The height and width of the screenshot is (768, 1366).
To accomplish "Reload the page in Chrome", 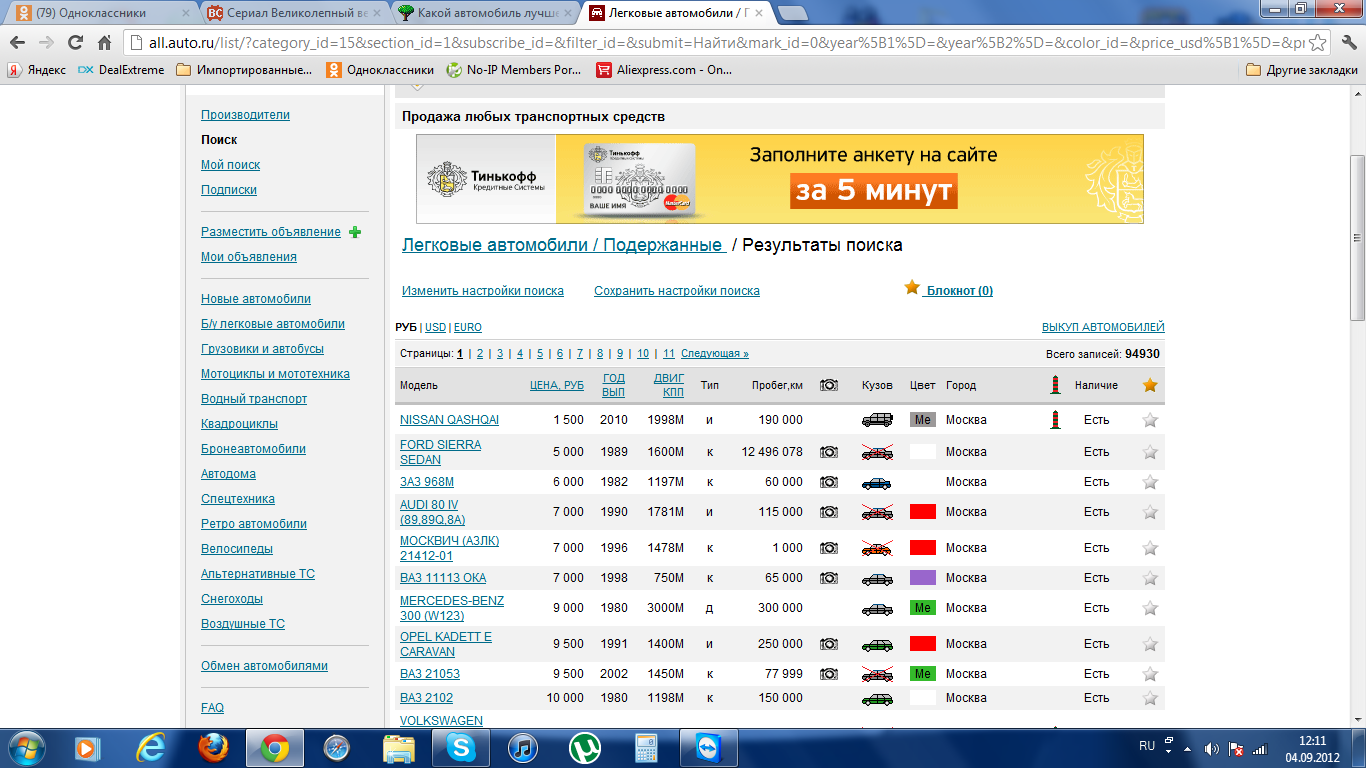I will pos(75,42).
